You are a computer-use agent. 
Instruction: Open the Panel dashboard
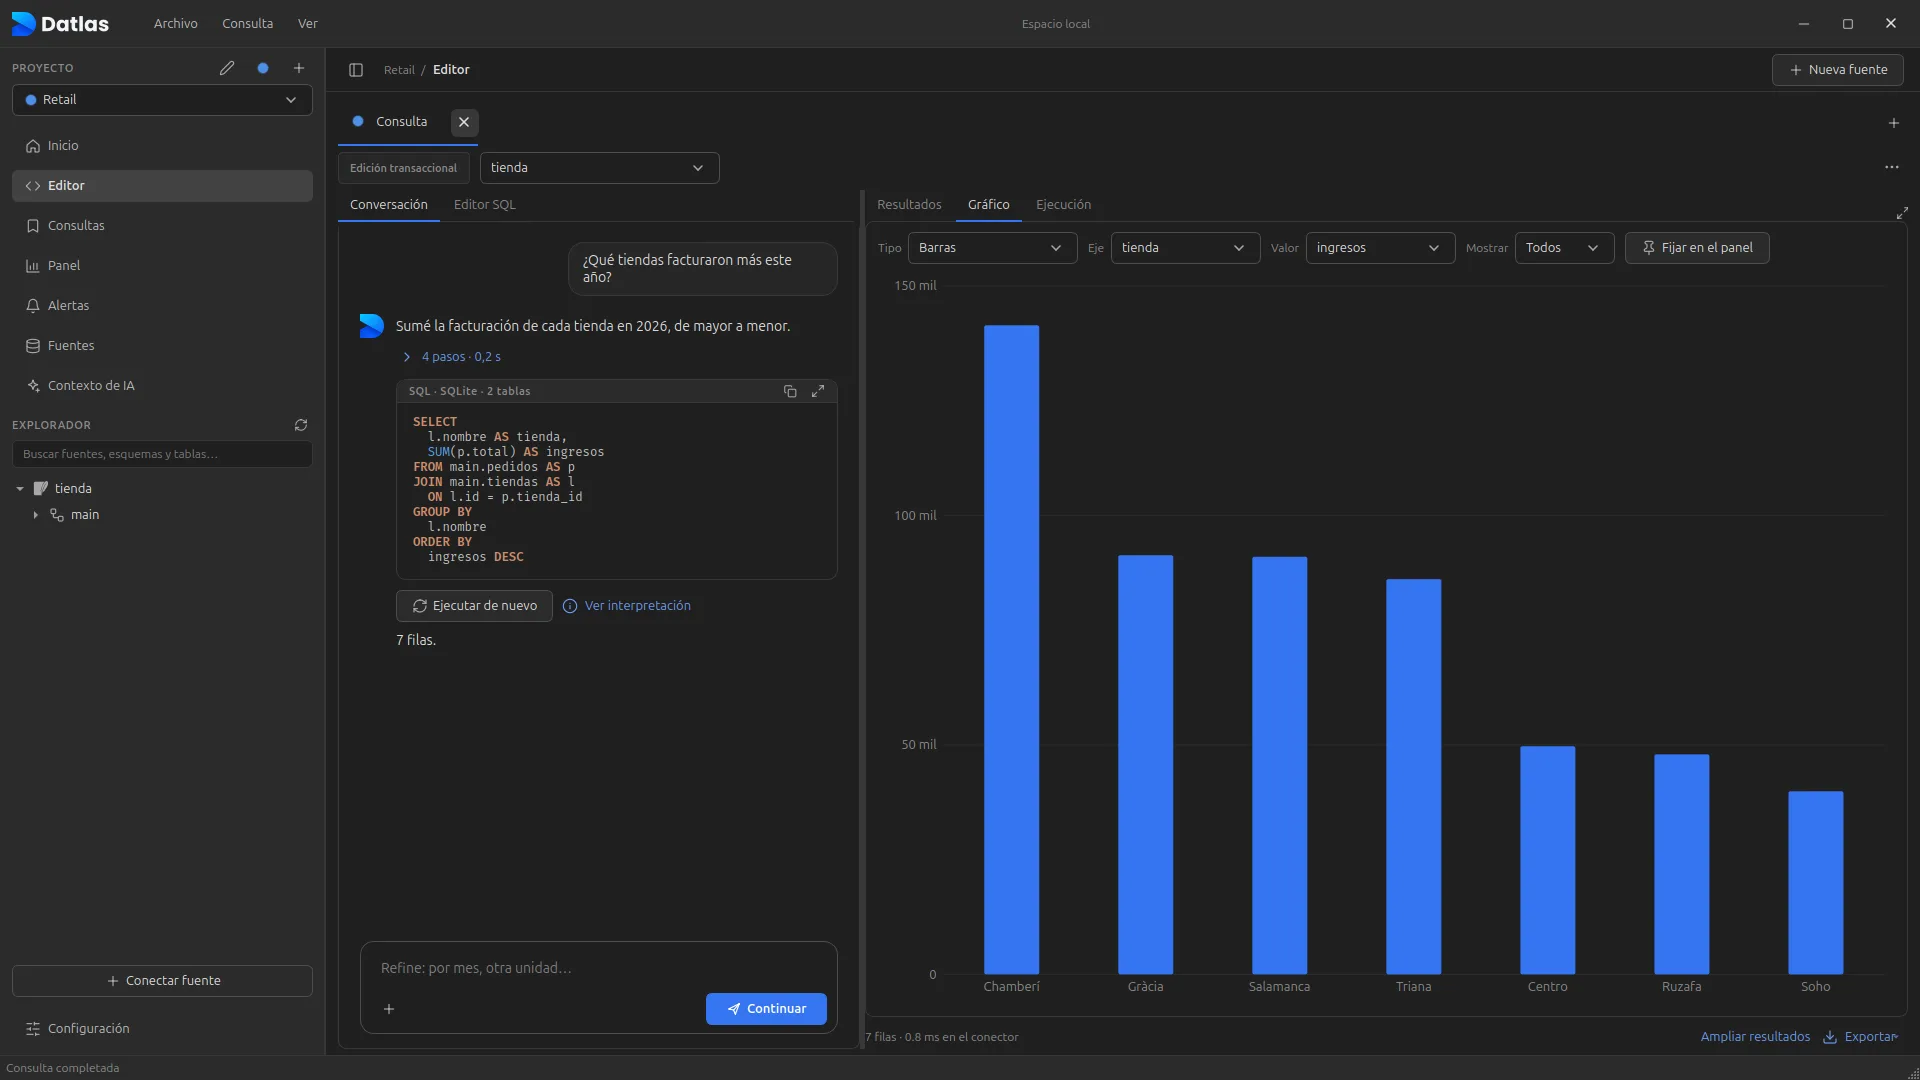tap(162, 266)
